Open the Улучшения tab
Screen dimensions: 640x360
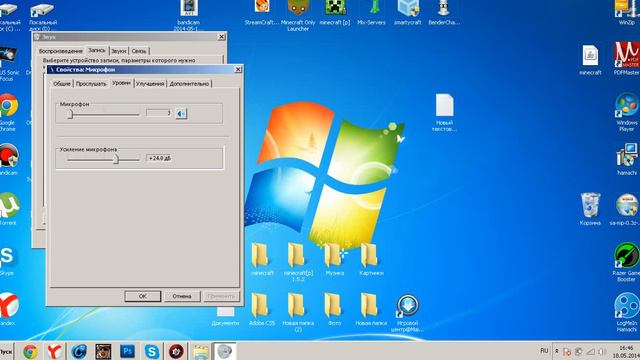click(150, 84)
